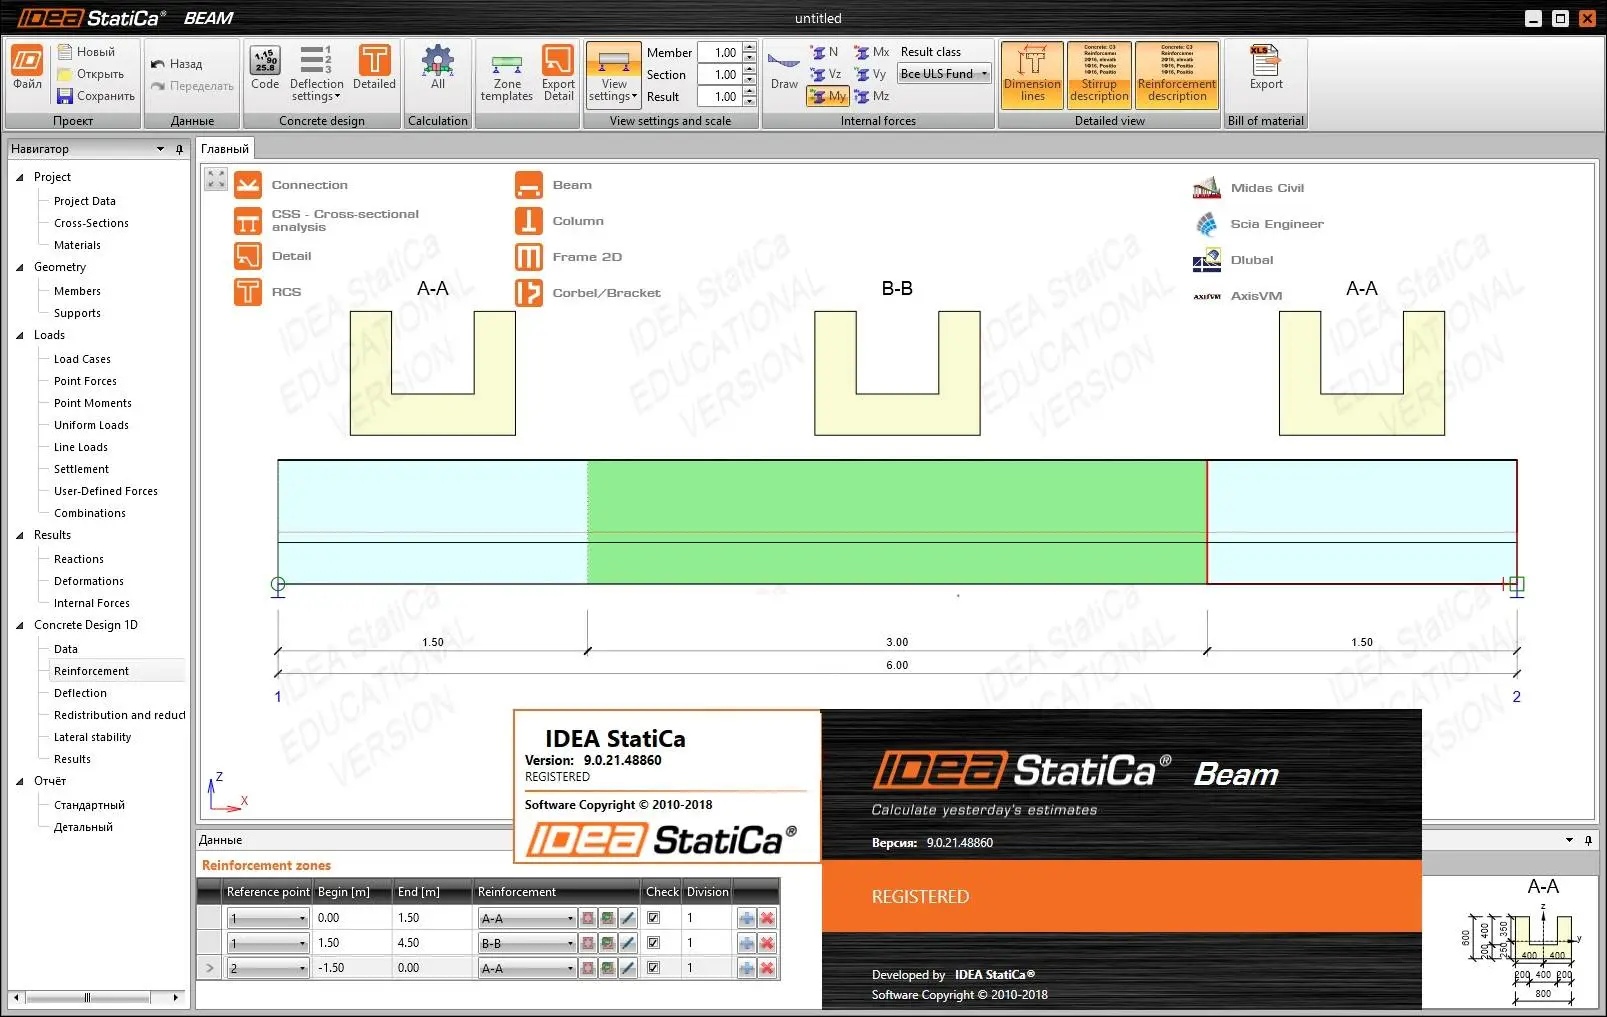
Task: Open CSS Cross-sectional analysis module
Action: click(x=327, y=220)
